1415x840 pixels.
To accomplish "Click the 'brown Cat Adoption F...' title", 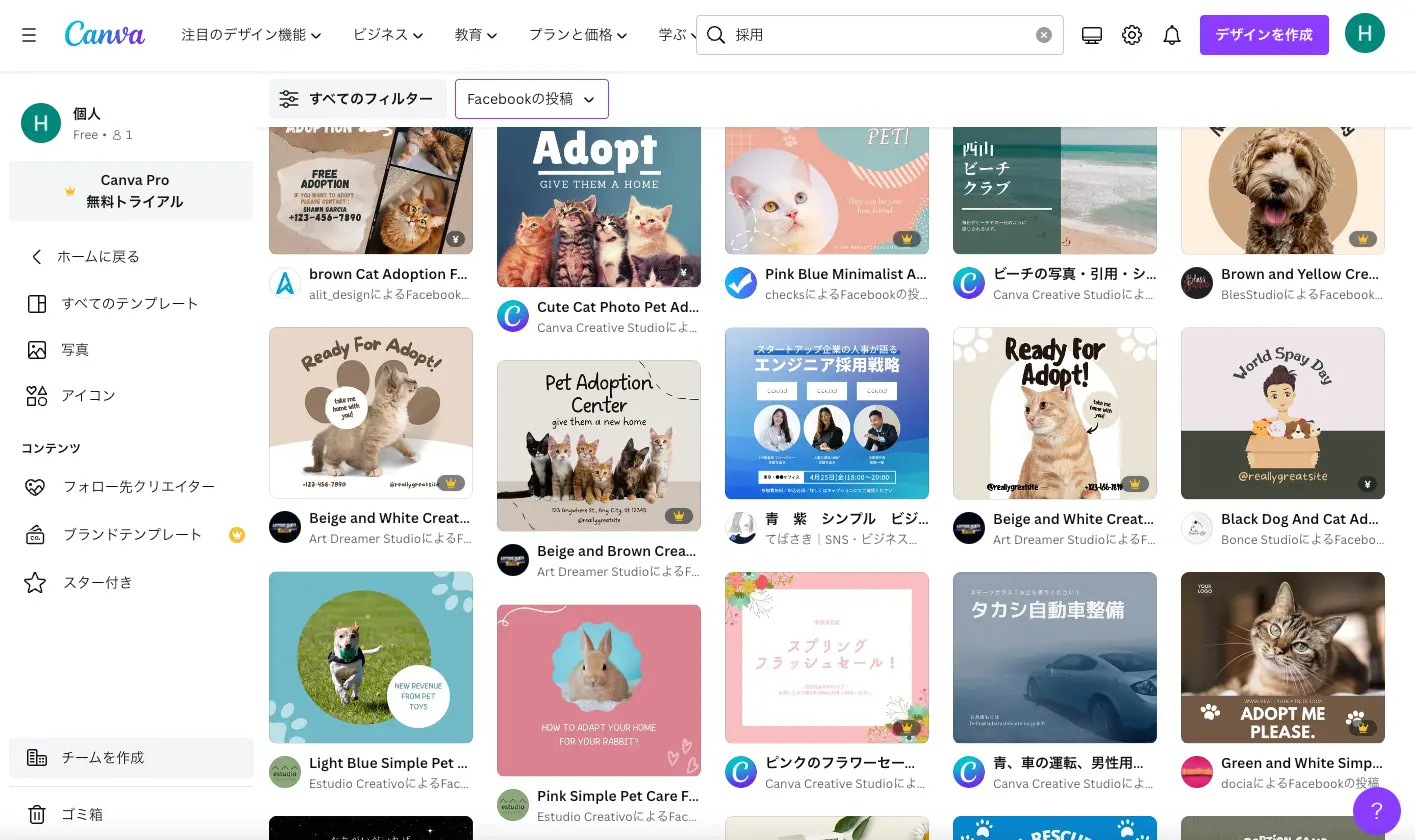I will click(x=388, y=274).
